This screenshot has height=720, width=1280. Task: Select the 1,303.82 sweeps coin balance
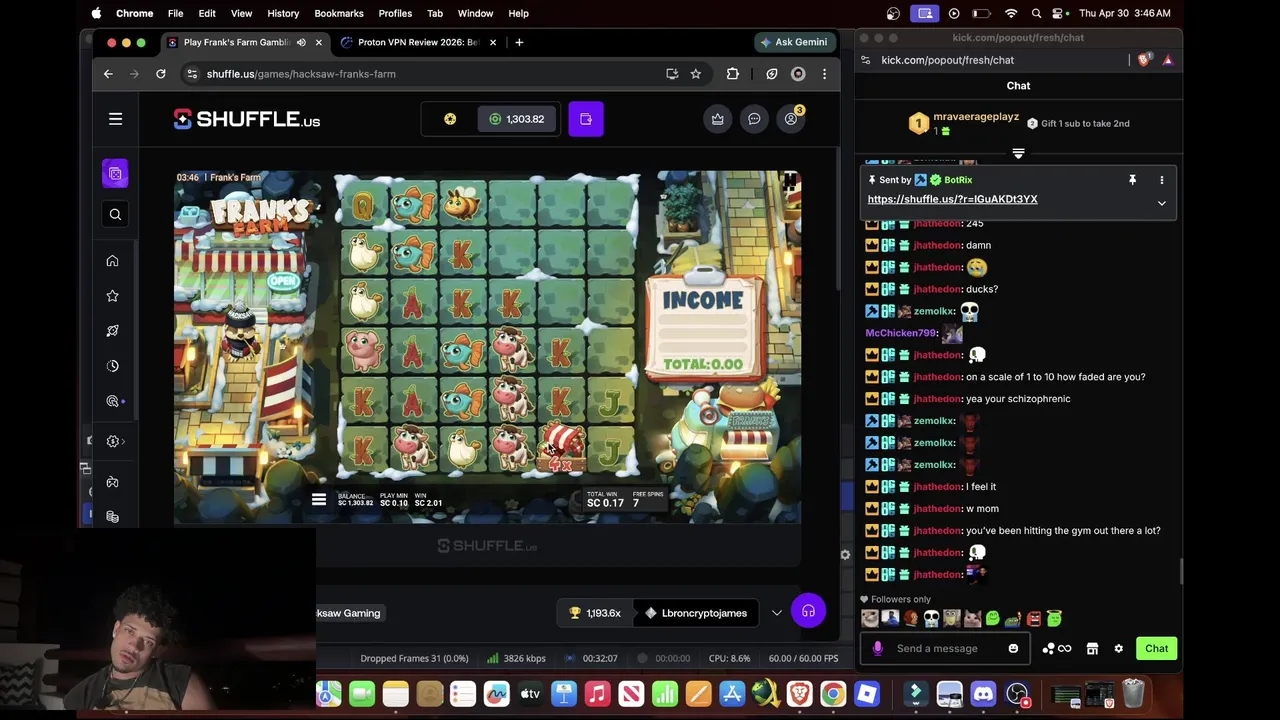tap(517, 119)
